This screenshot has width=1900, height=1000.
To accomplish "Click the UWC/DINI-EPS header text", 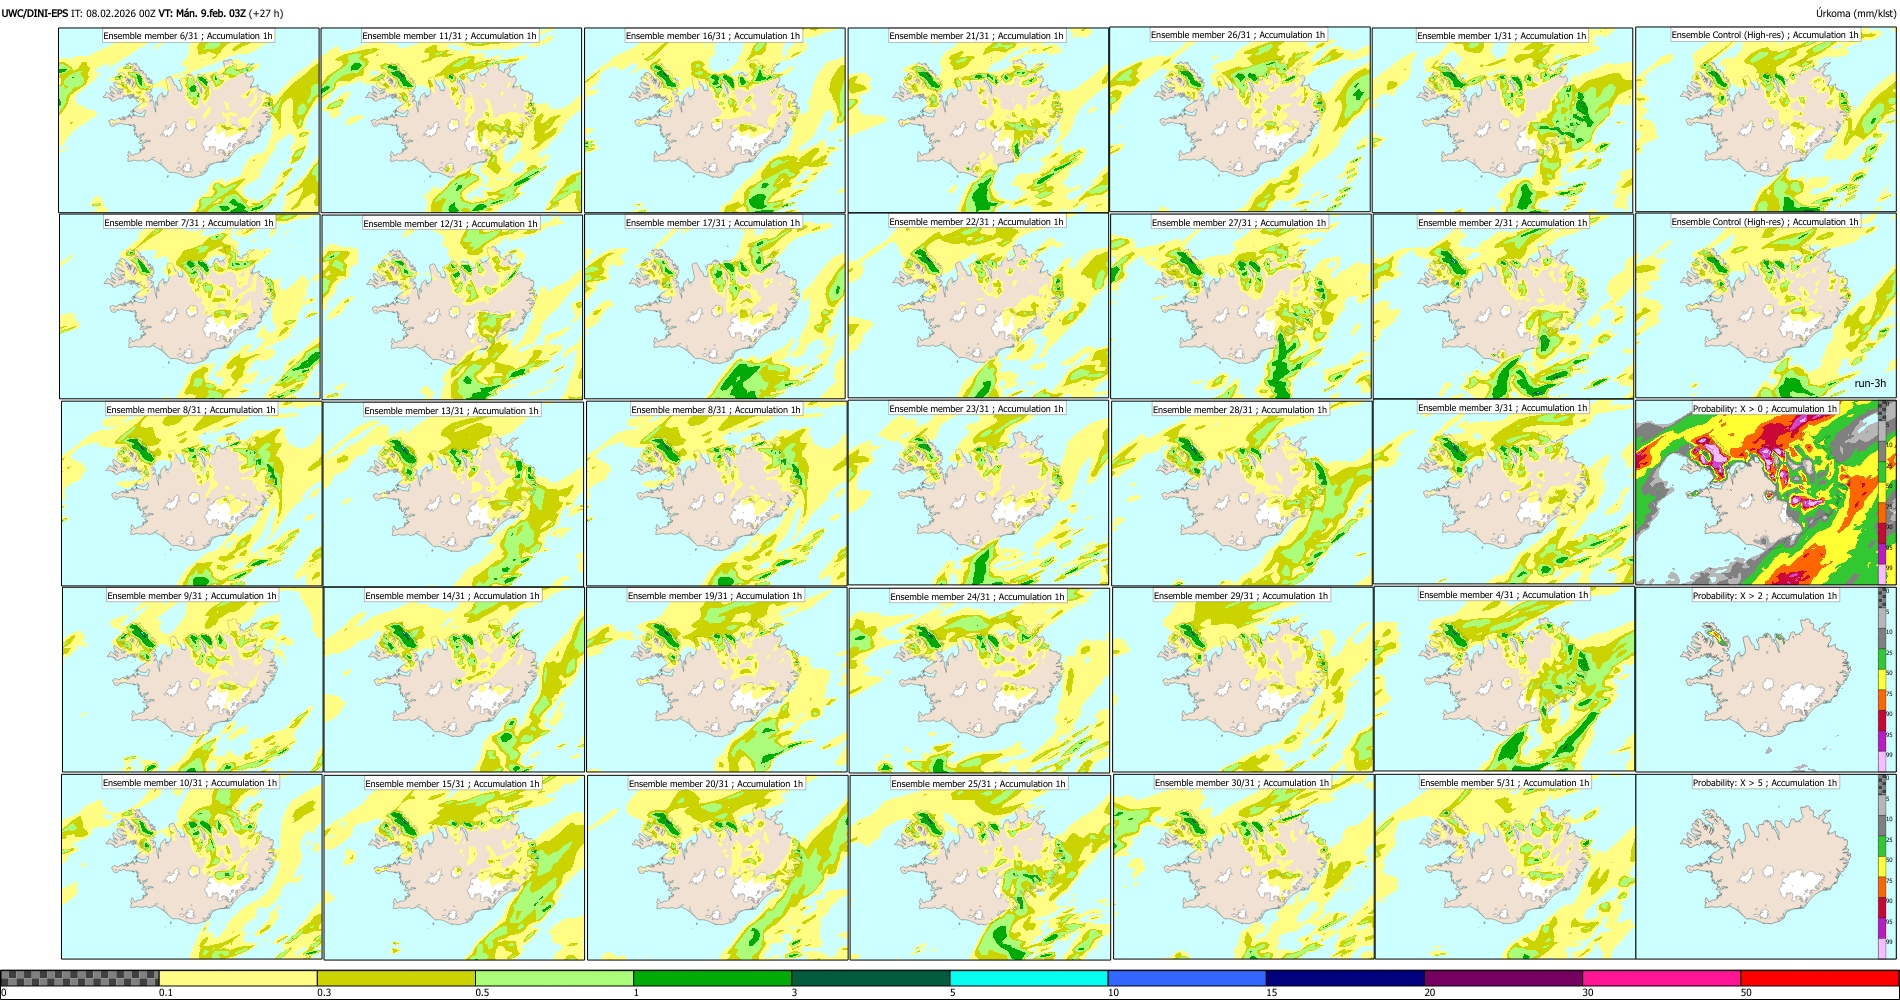I will pos(34,14).
